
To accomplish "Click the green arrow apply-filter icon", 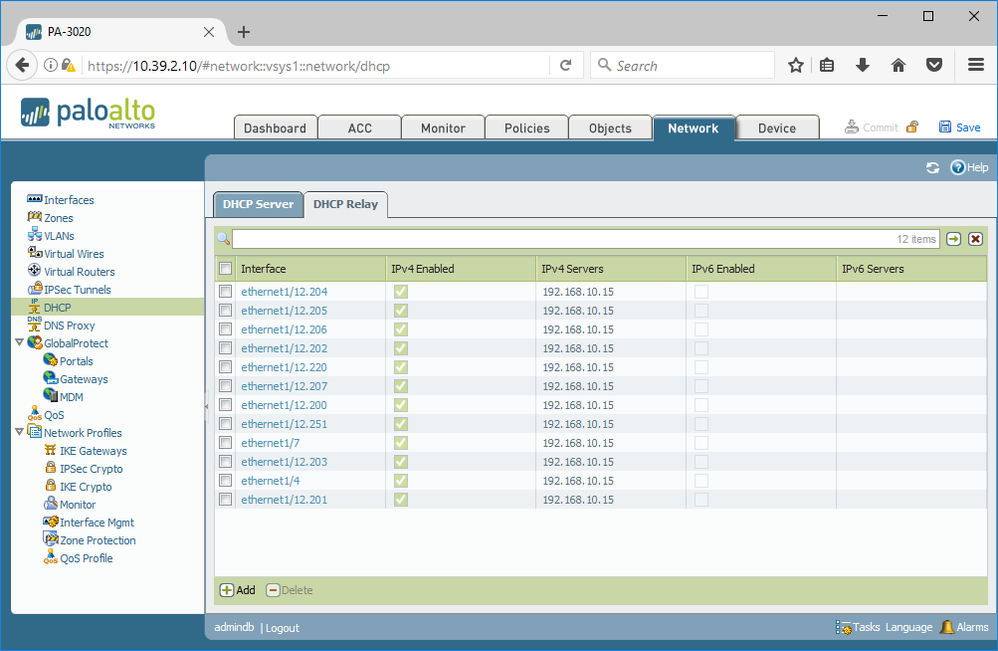I will click(953, 239).
